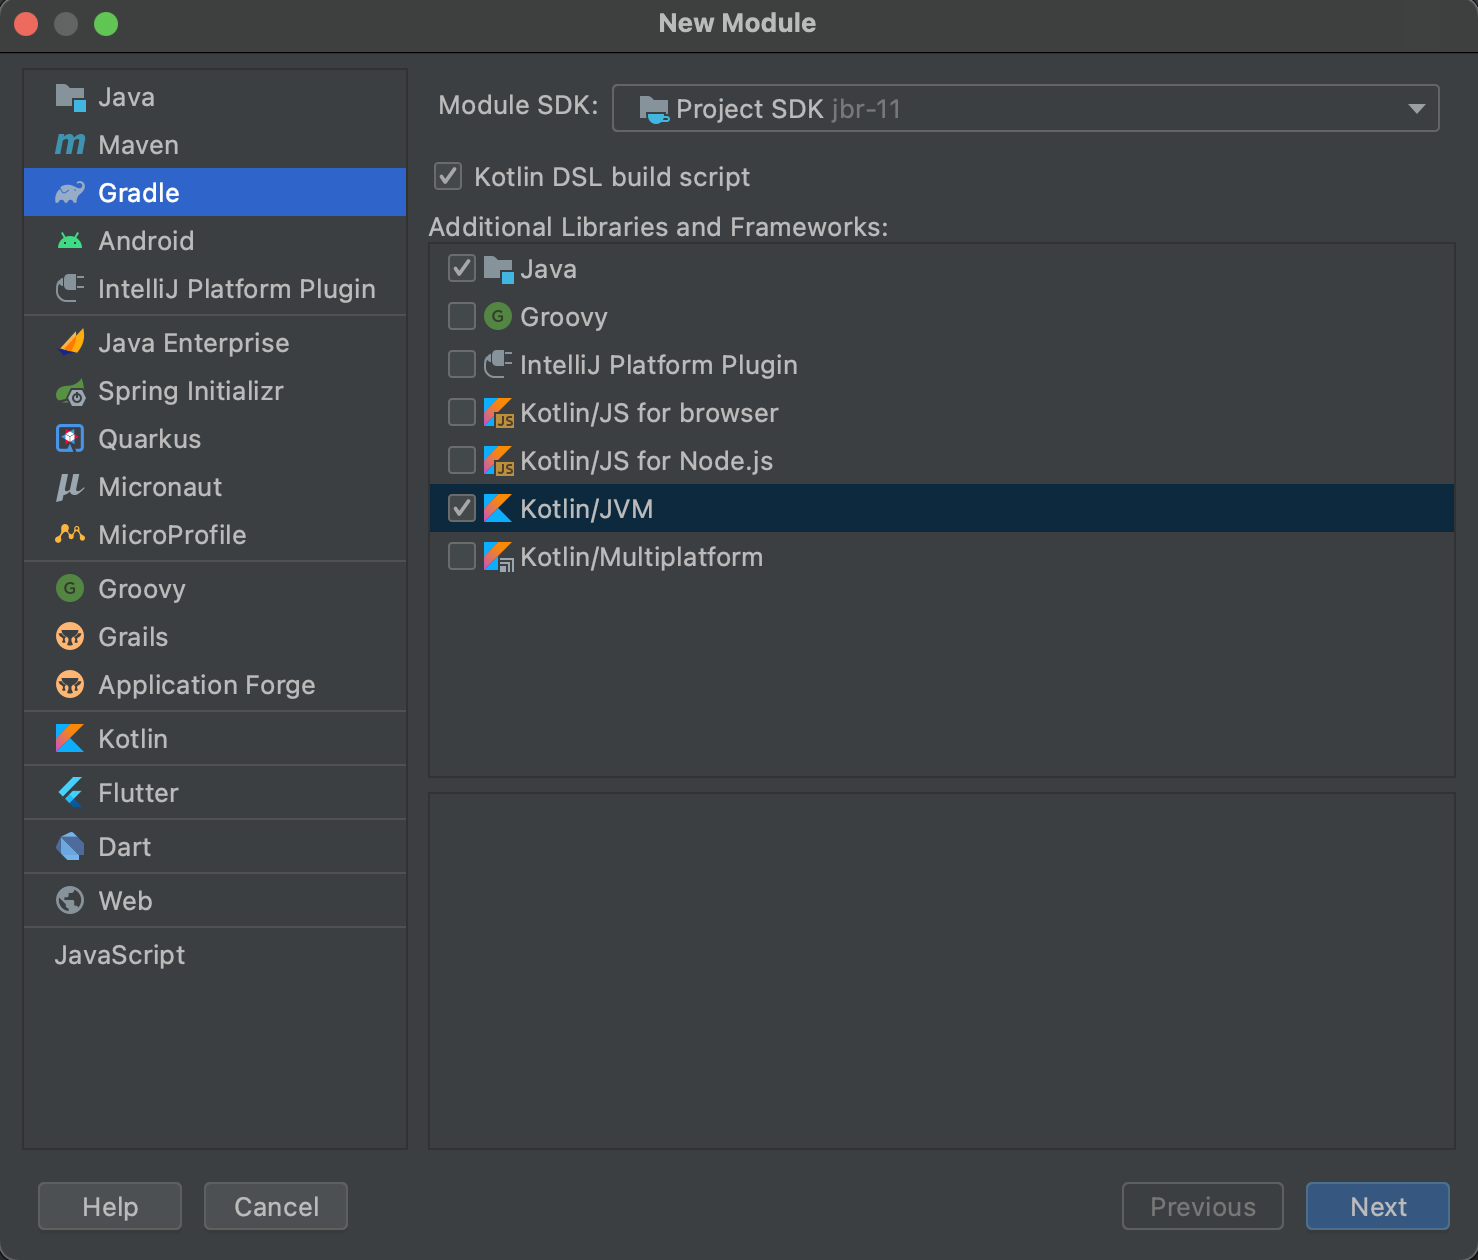Click the Next button
Image resolution: width=1478 pixels, height=1260 pixels.
pos(1377,1206)
